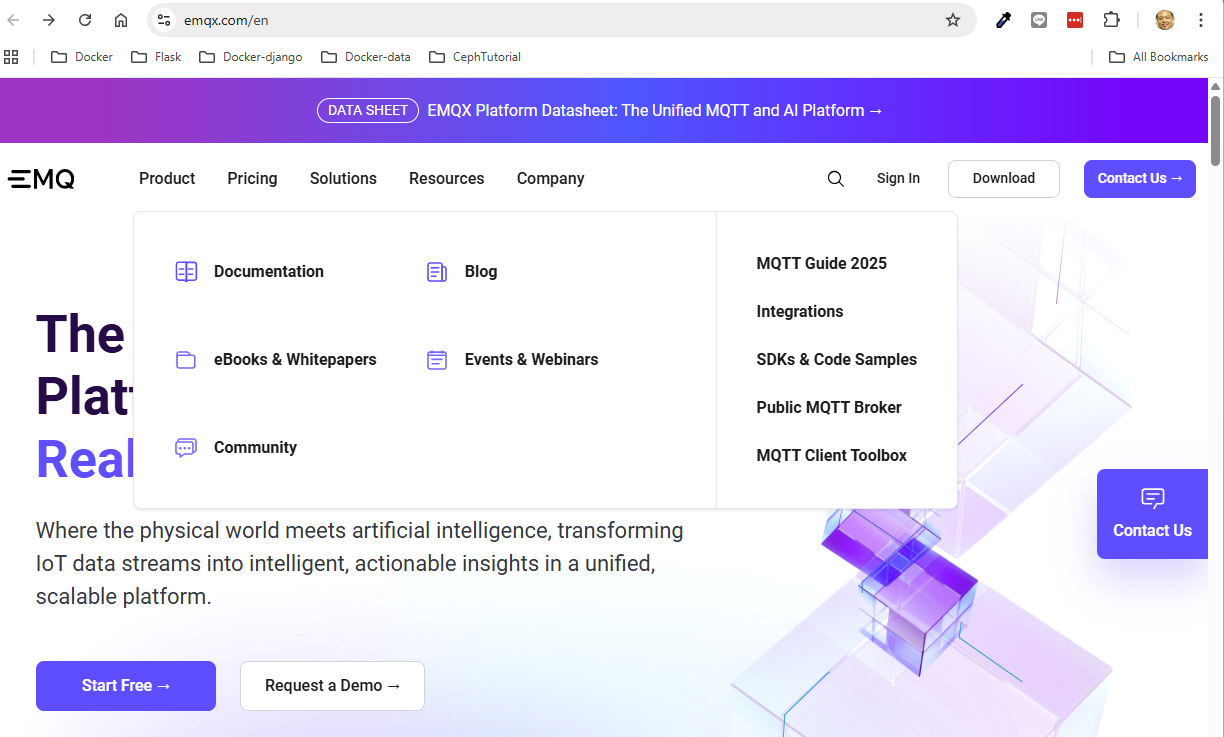Viewport: 1224px width, 737px height.
Task: Click the Documentation book icon
Action: [186, 272]
